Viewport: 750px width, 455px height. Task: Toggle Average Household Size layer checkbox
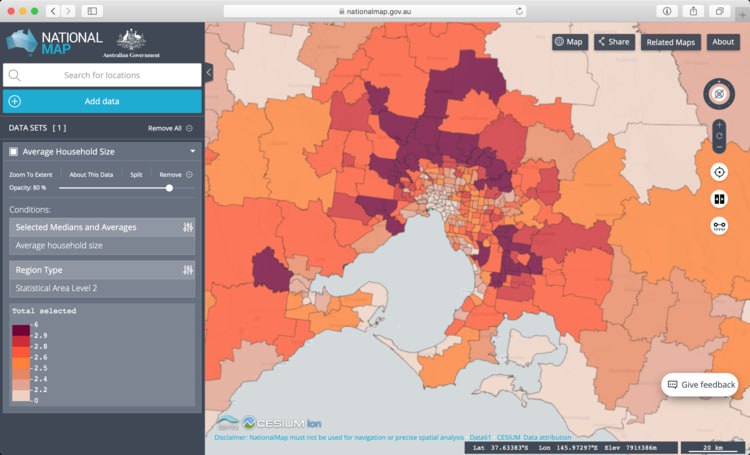pyautogui.click(x=15, y=152)
